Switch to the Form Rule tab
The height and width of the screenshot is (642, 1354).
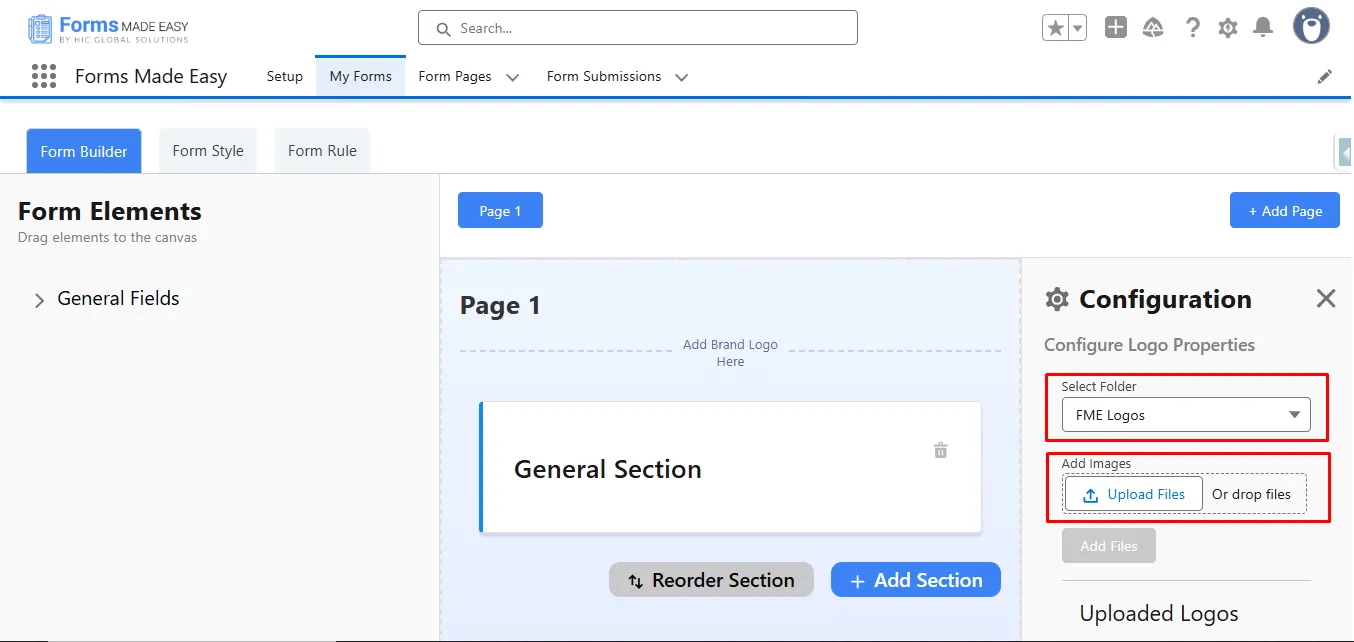tap(322, 151)
